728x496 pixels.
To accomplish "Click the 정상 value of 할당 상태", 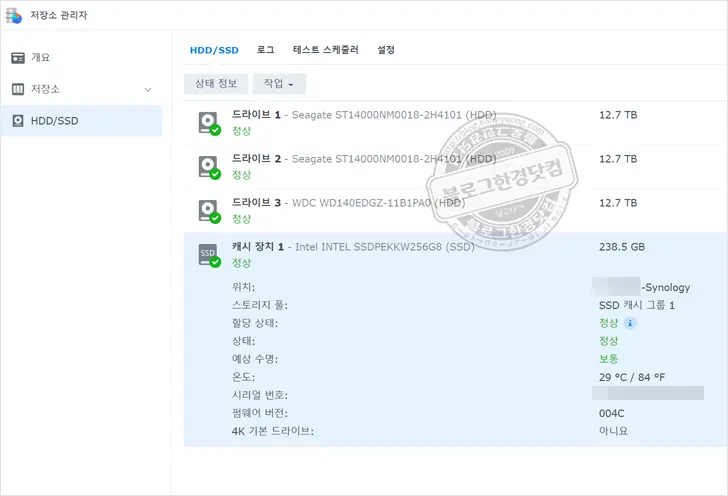I will tap(608, 323).
